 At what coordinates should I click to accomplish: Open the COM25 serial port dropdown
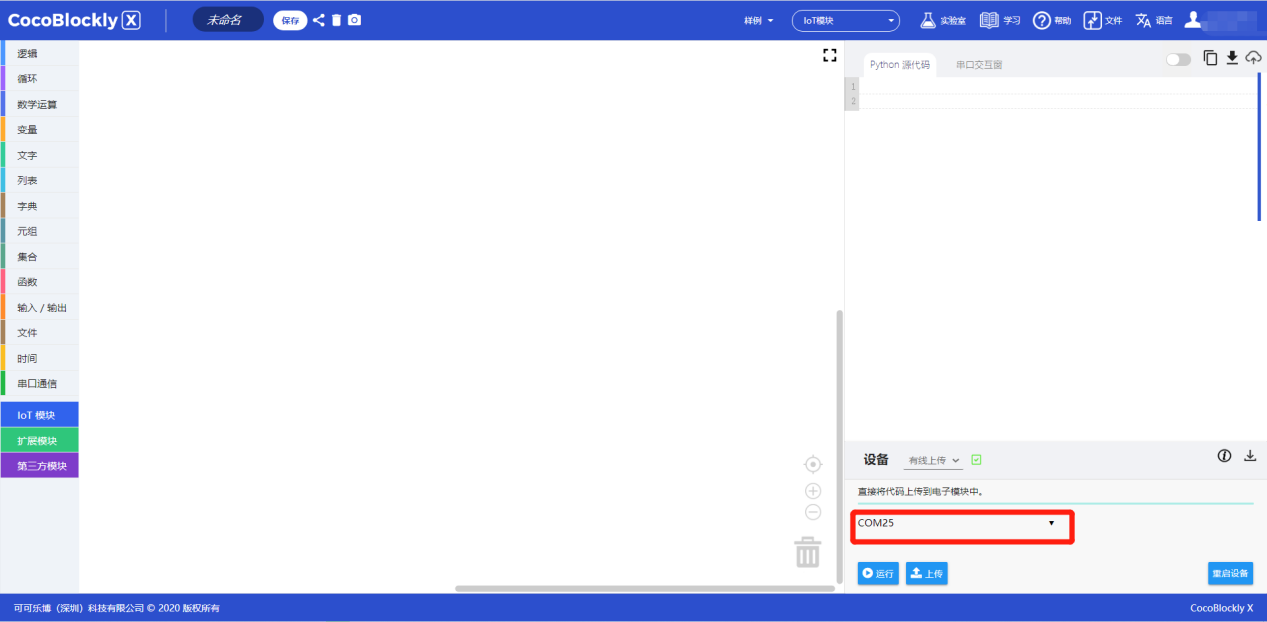click(x=960, y=523)
